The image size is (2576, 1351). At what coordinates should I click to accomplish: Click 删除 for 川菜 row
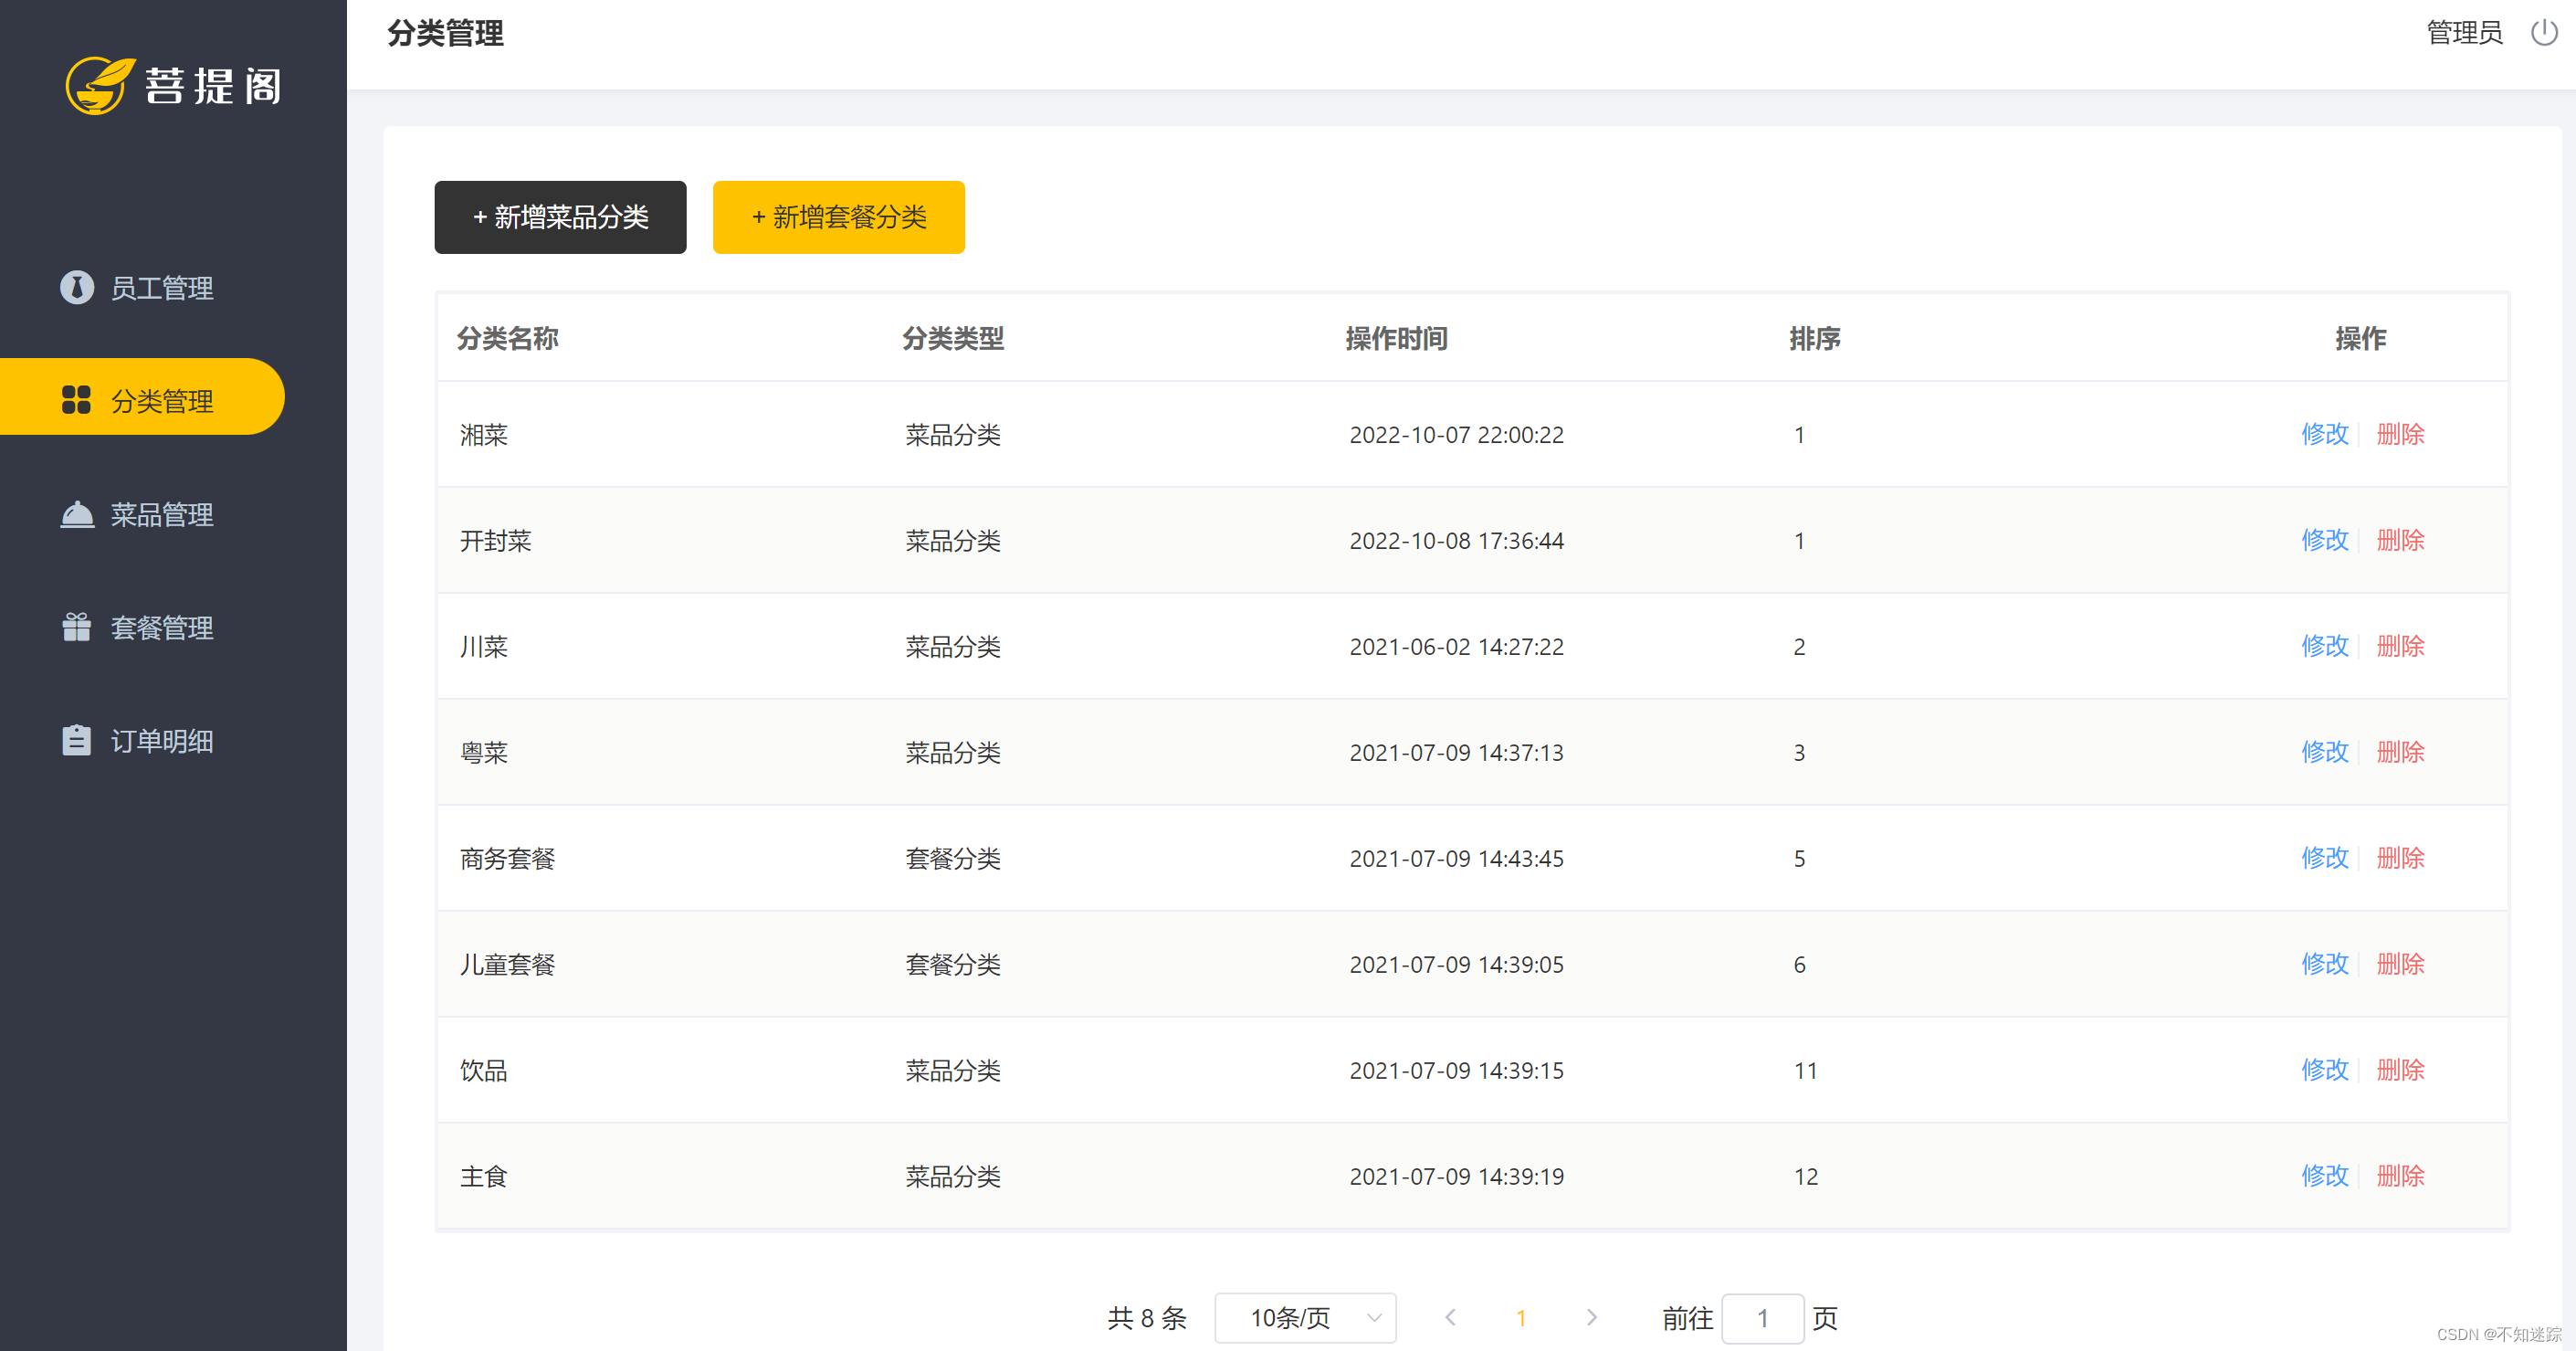click(x=2400, y=646)
